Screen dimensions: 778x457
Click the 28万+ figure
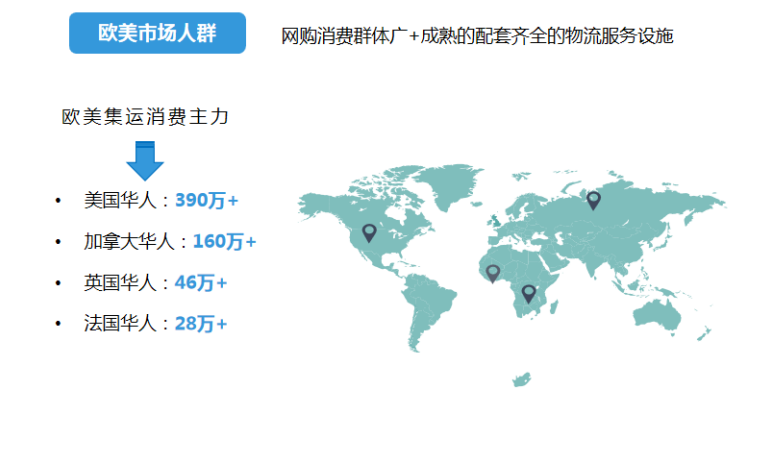[200, 324]
